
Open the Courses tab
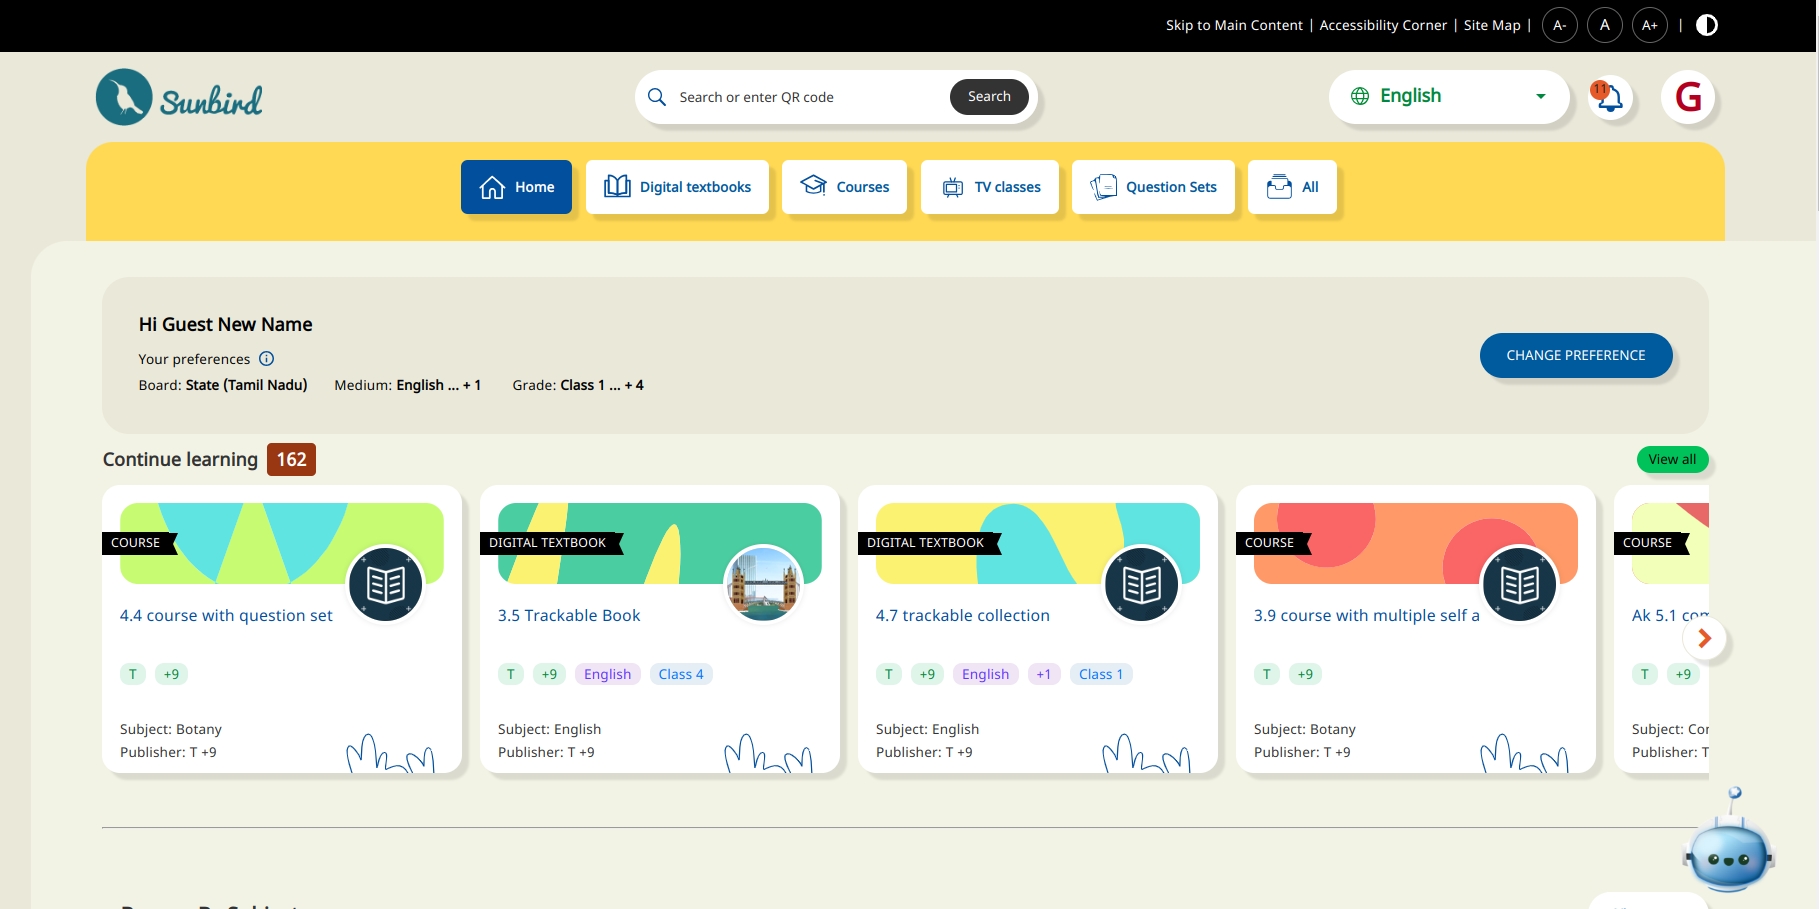[844, 187]
